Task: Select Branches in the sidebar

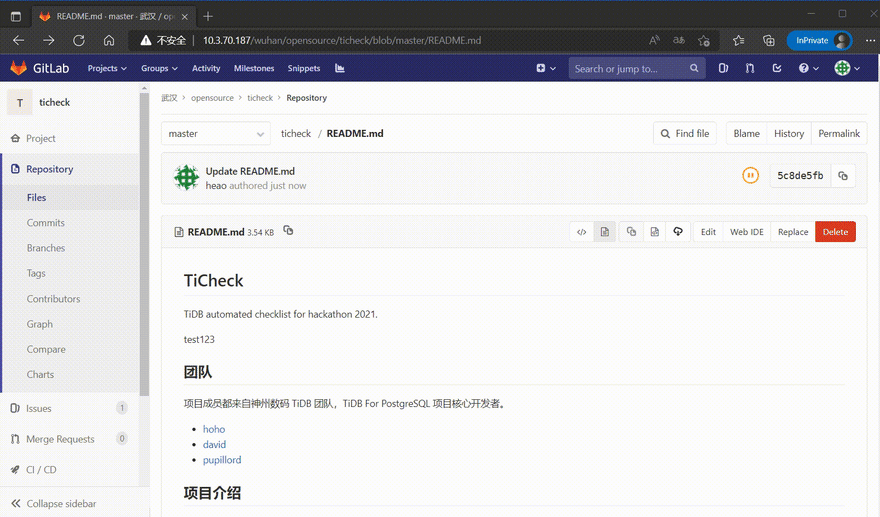Action: [x=45, y=248]
